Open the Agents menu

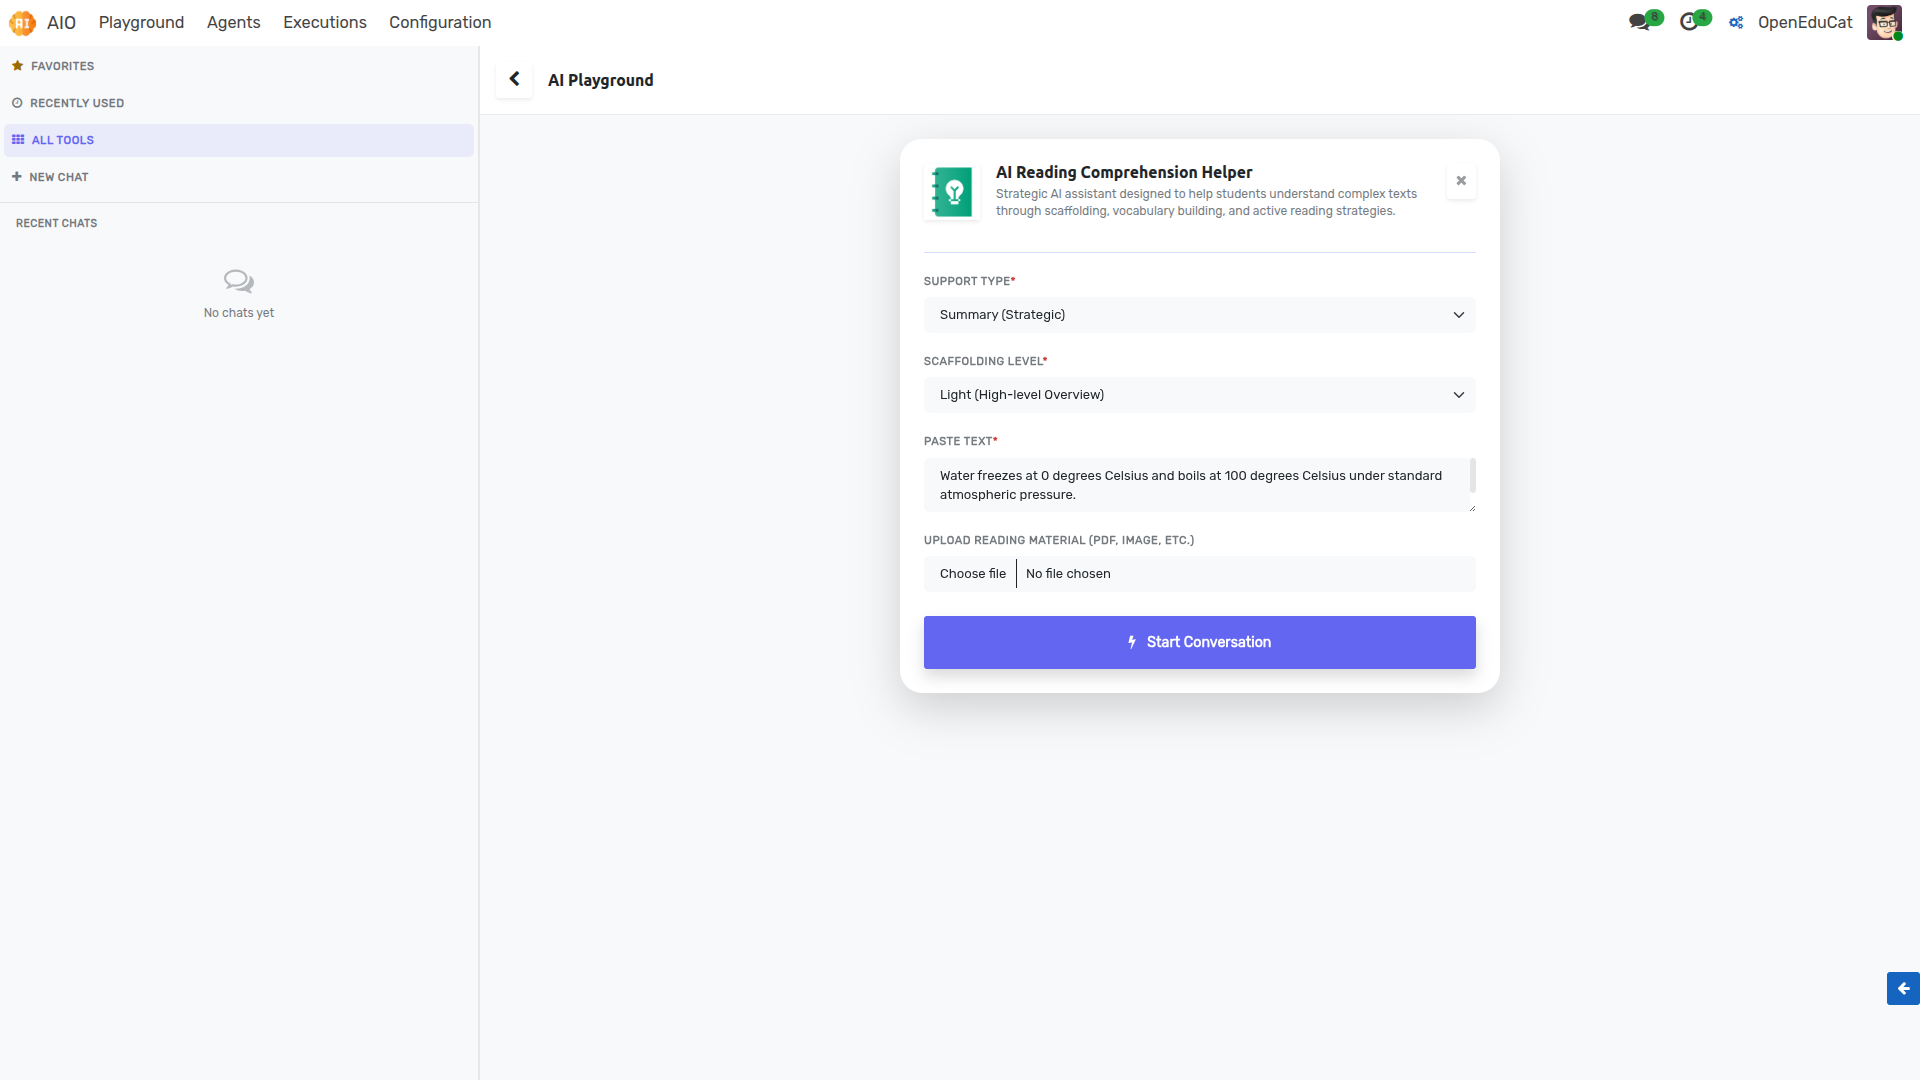pyautogui.click(x=233, y=22)
